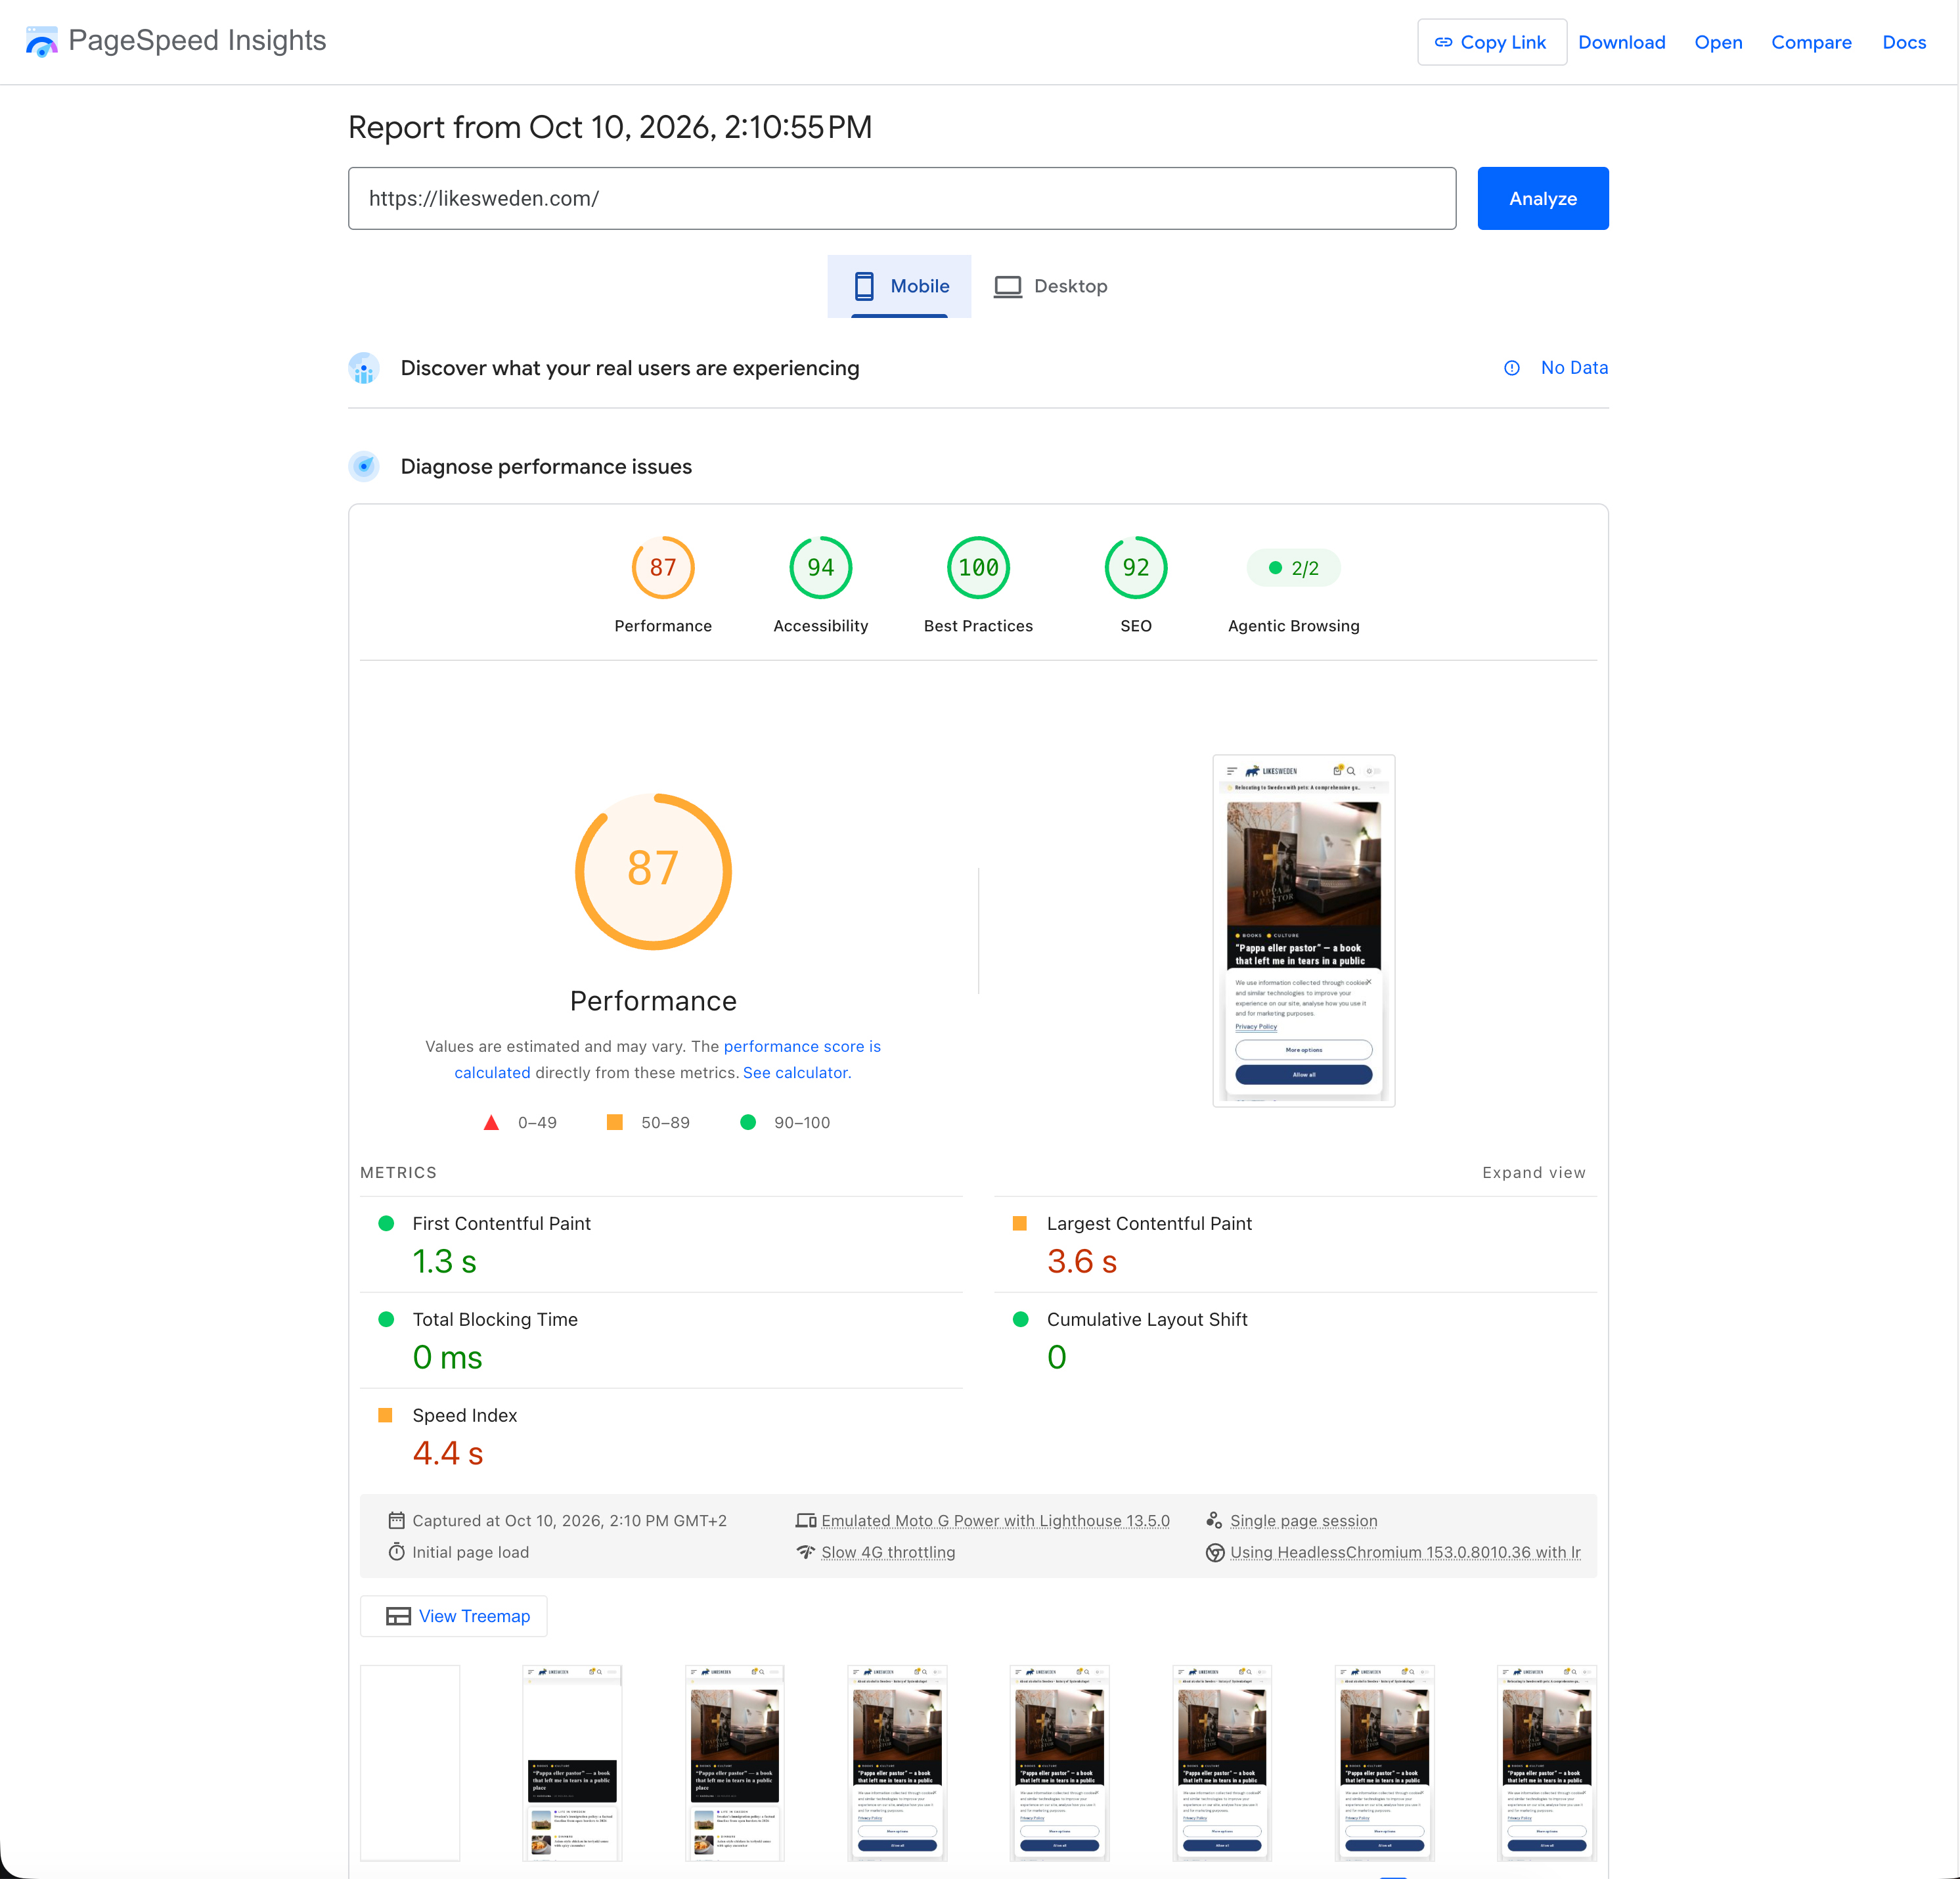Click the HeadlessChromium browser icon
The image size is (1960, 1879).
pos(1214,1552)
